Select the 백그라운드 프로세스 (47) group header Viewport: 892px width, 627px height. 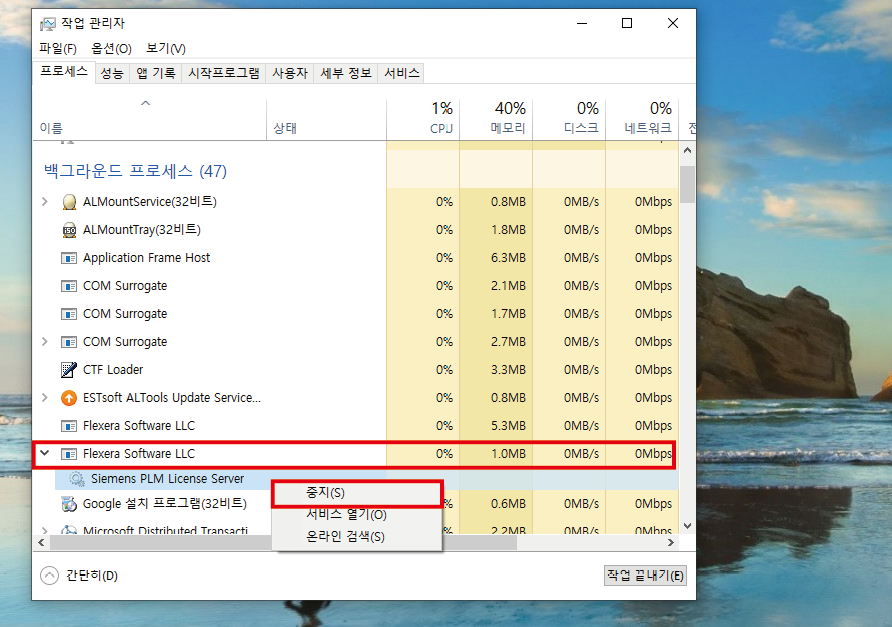pyautogui.click(x=135, y=171)
